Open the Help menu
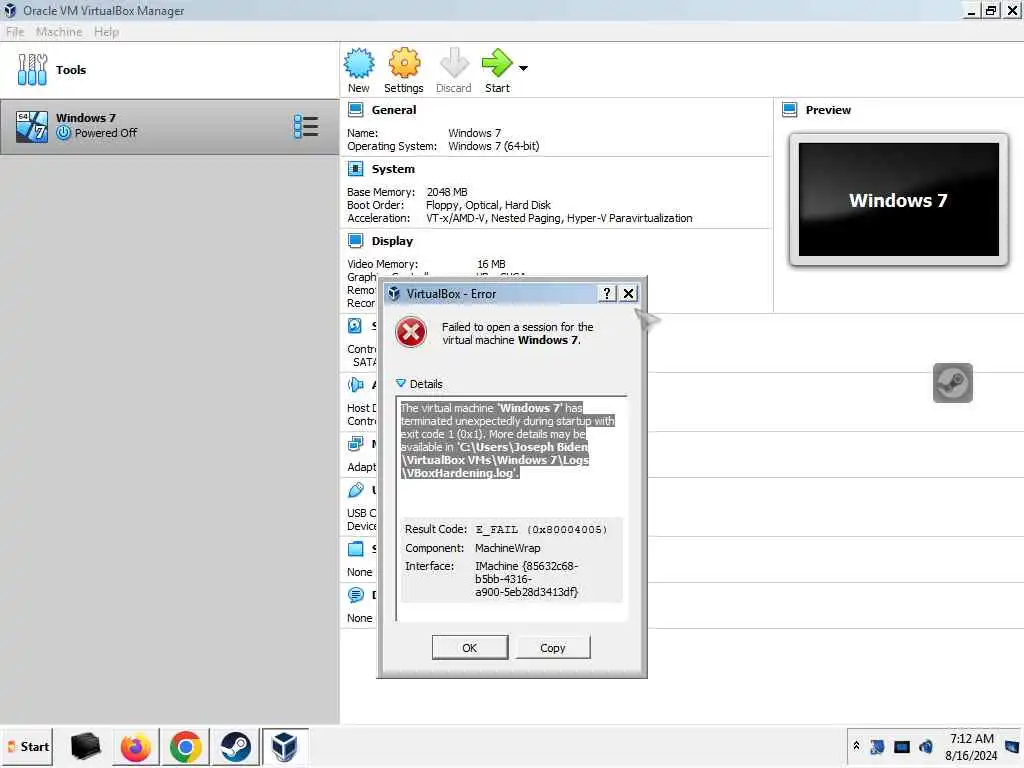The width and height of the screenshot is (1024, 768). point(106,32)
